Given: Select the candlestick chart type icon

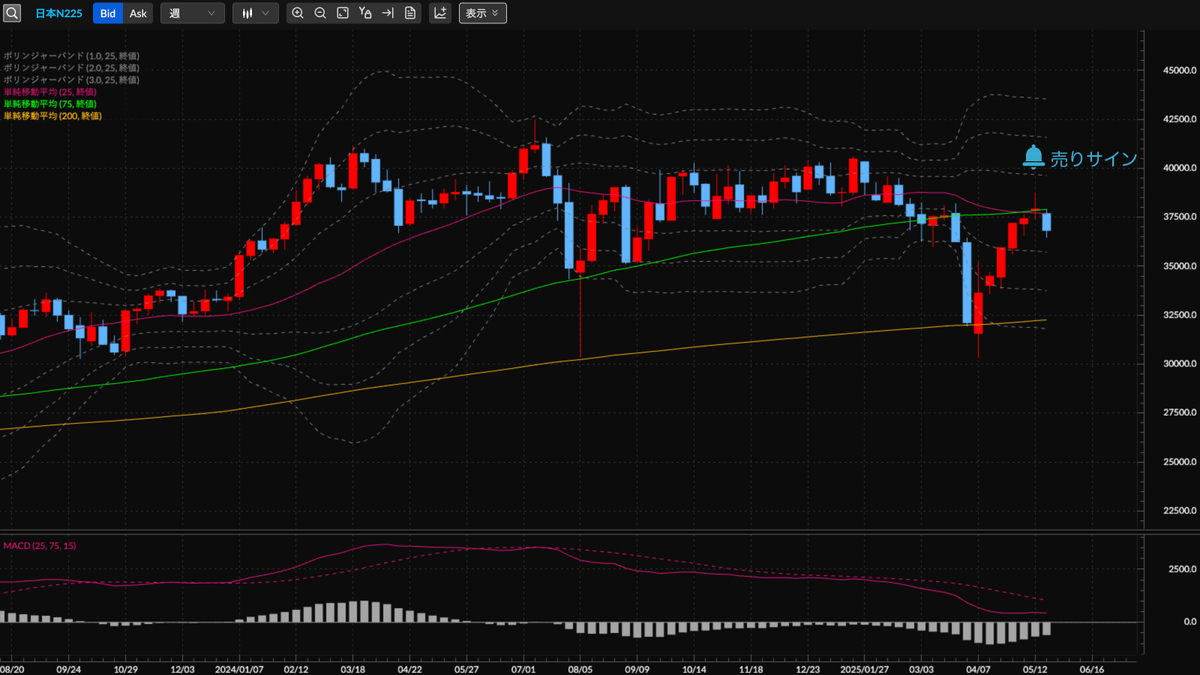Looking at the screenshot, I should 249,13.
